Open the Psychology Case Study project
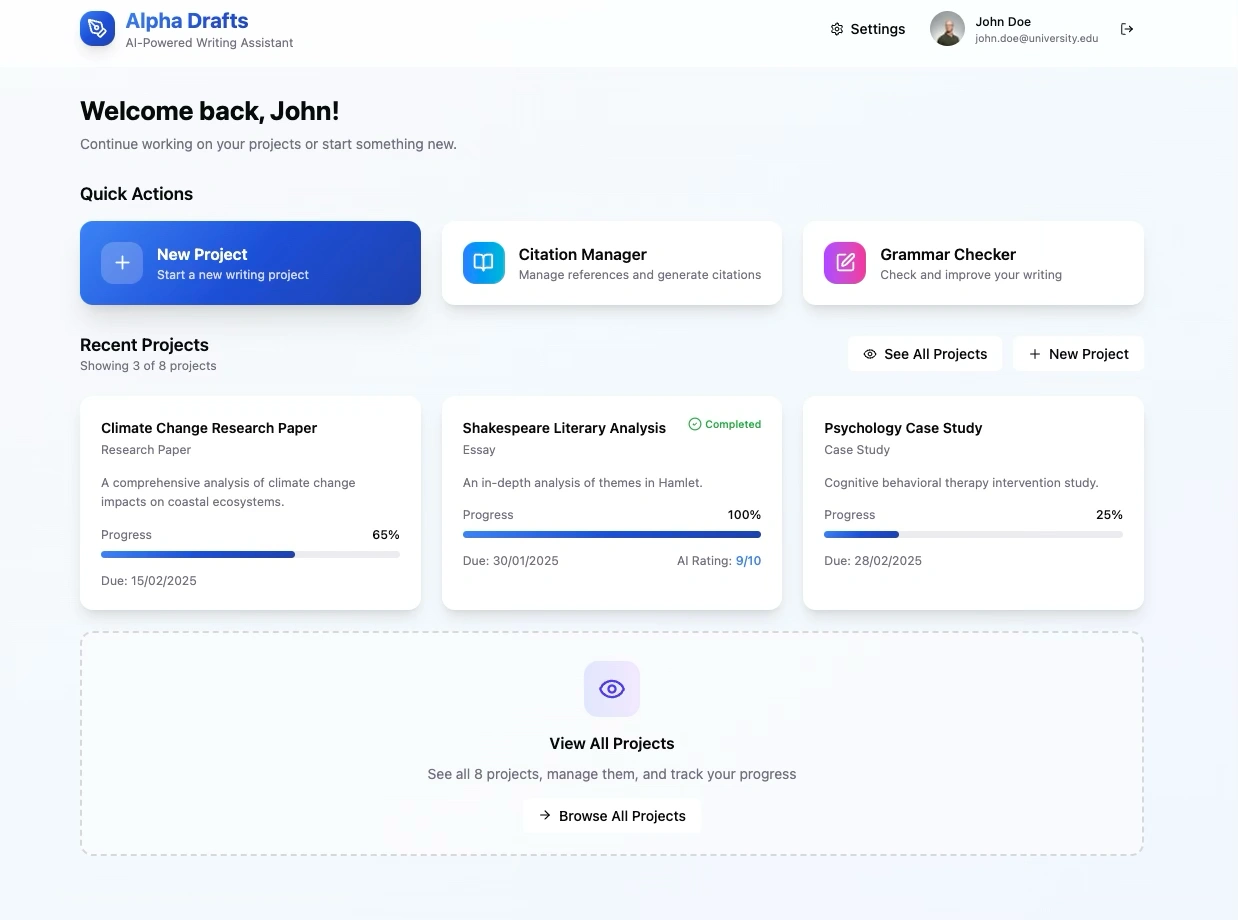 tap(973, 503)
